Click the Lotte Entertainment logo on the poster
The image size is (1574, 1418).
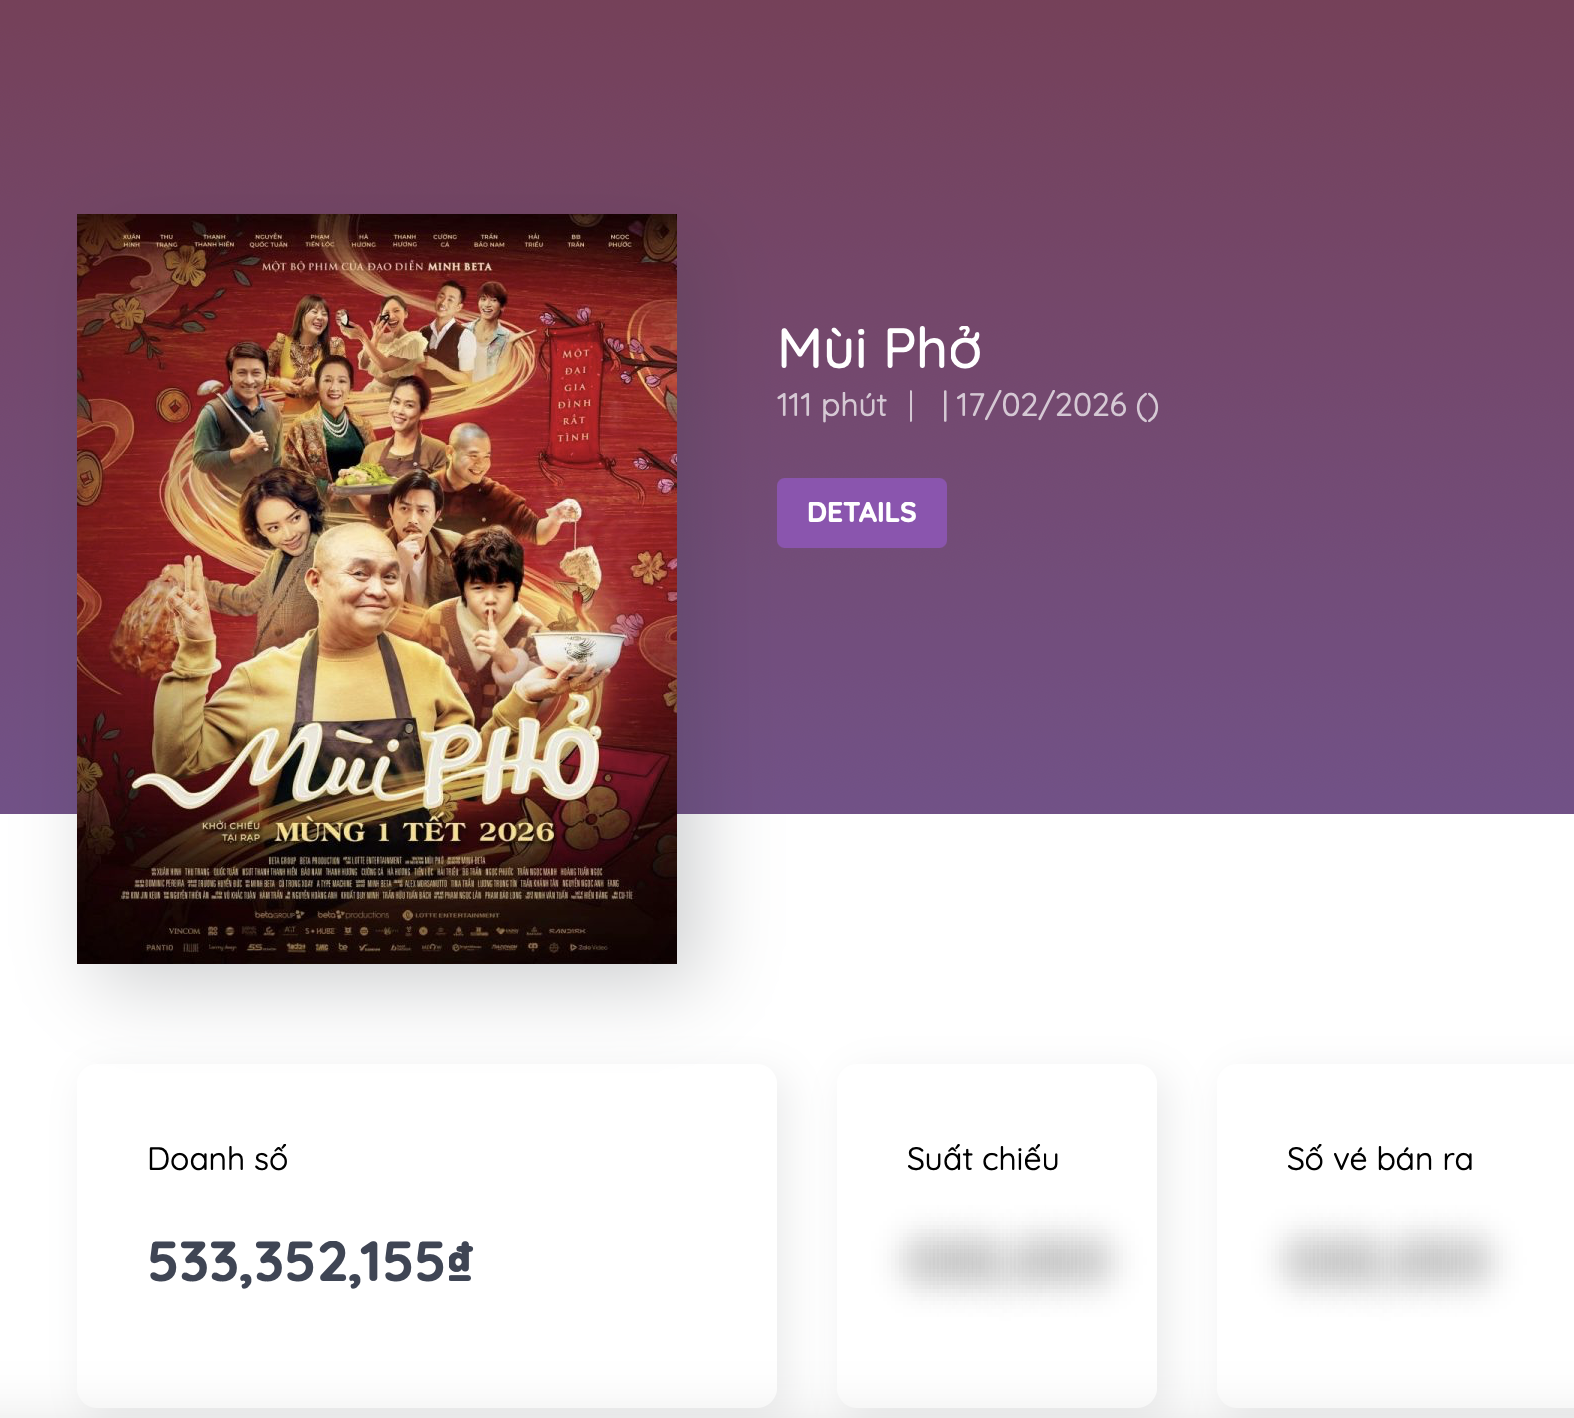coord(451,914)
